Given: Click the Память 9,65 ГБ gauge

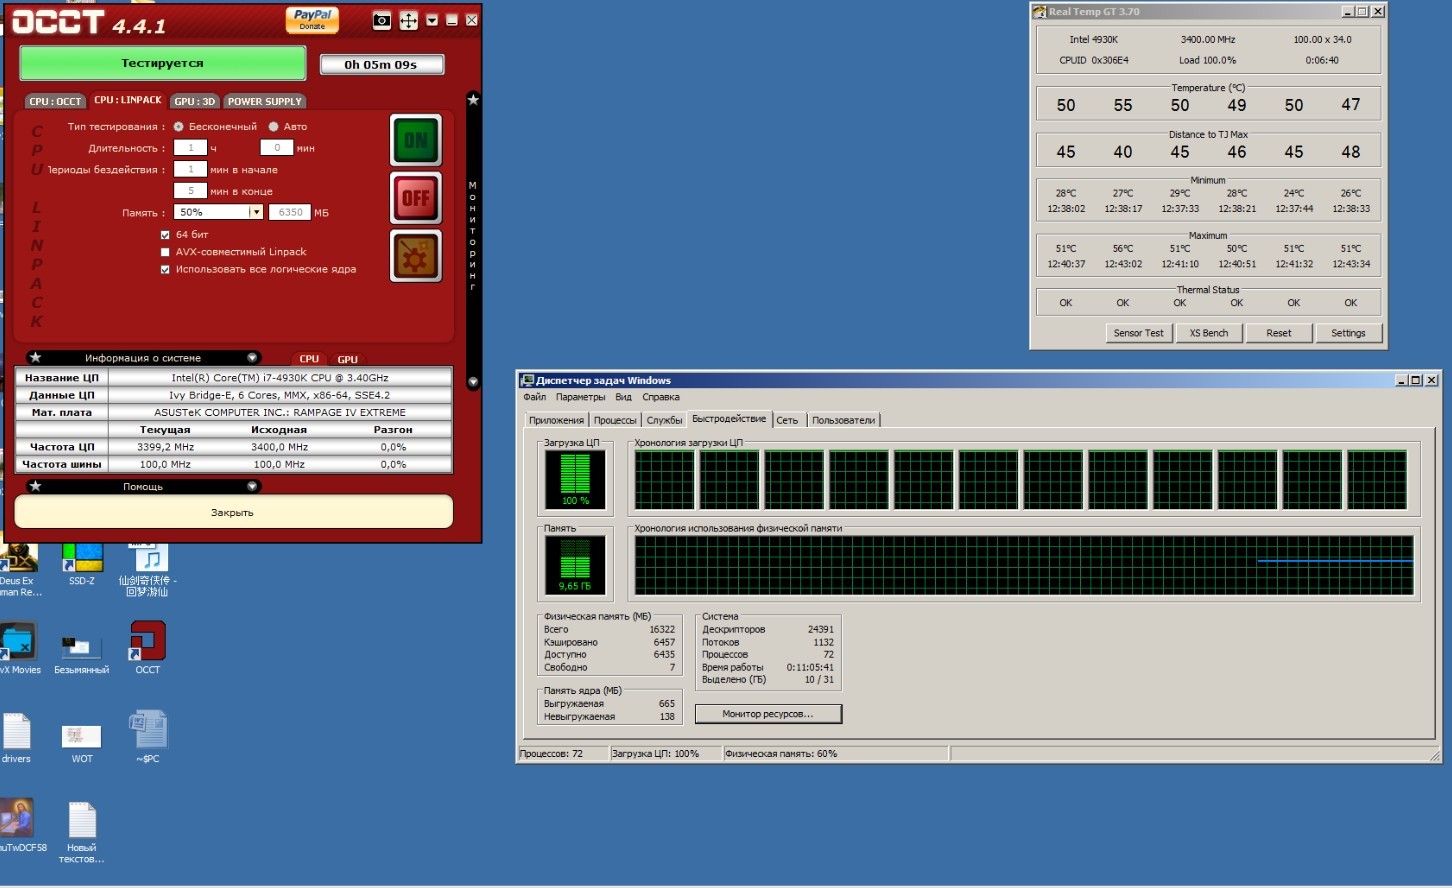Looking at the screenshot, I should coord(575,565).
